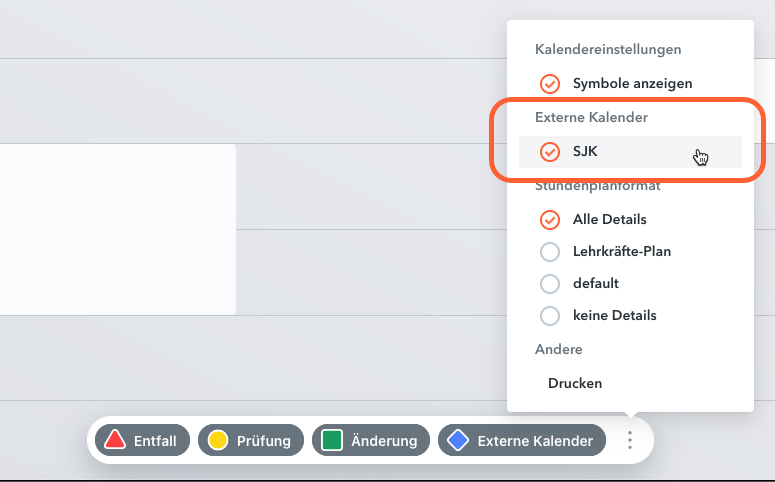Image resolution: width=775 pixels, height=482 pixels.
Task: Select the Lehrkräfte-Plan radio button
Action: click(549, 252)
